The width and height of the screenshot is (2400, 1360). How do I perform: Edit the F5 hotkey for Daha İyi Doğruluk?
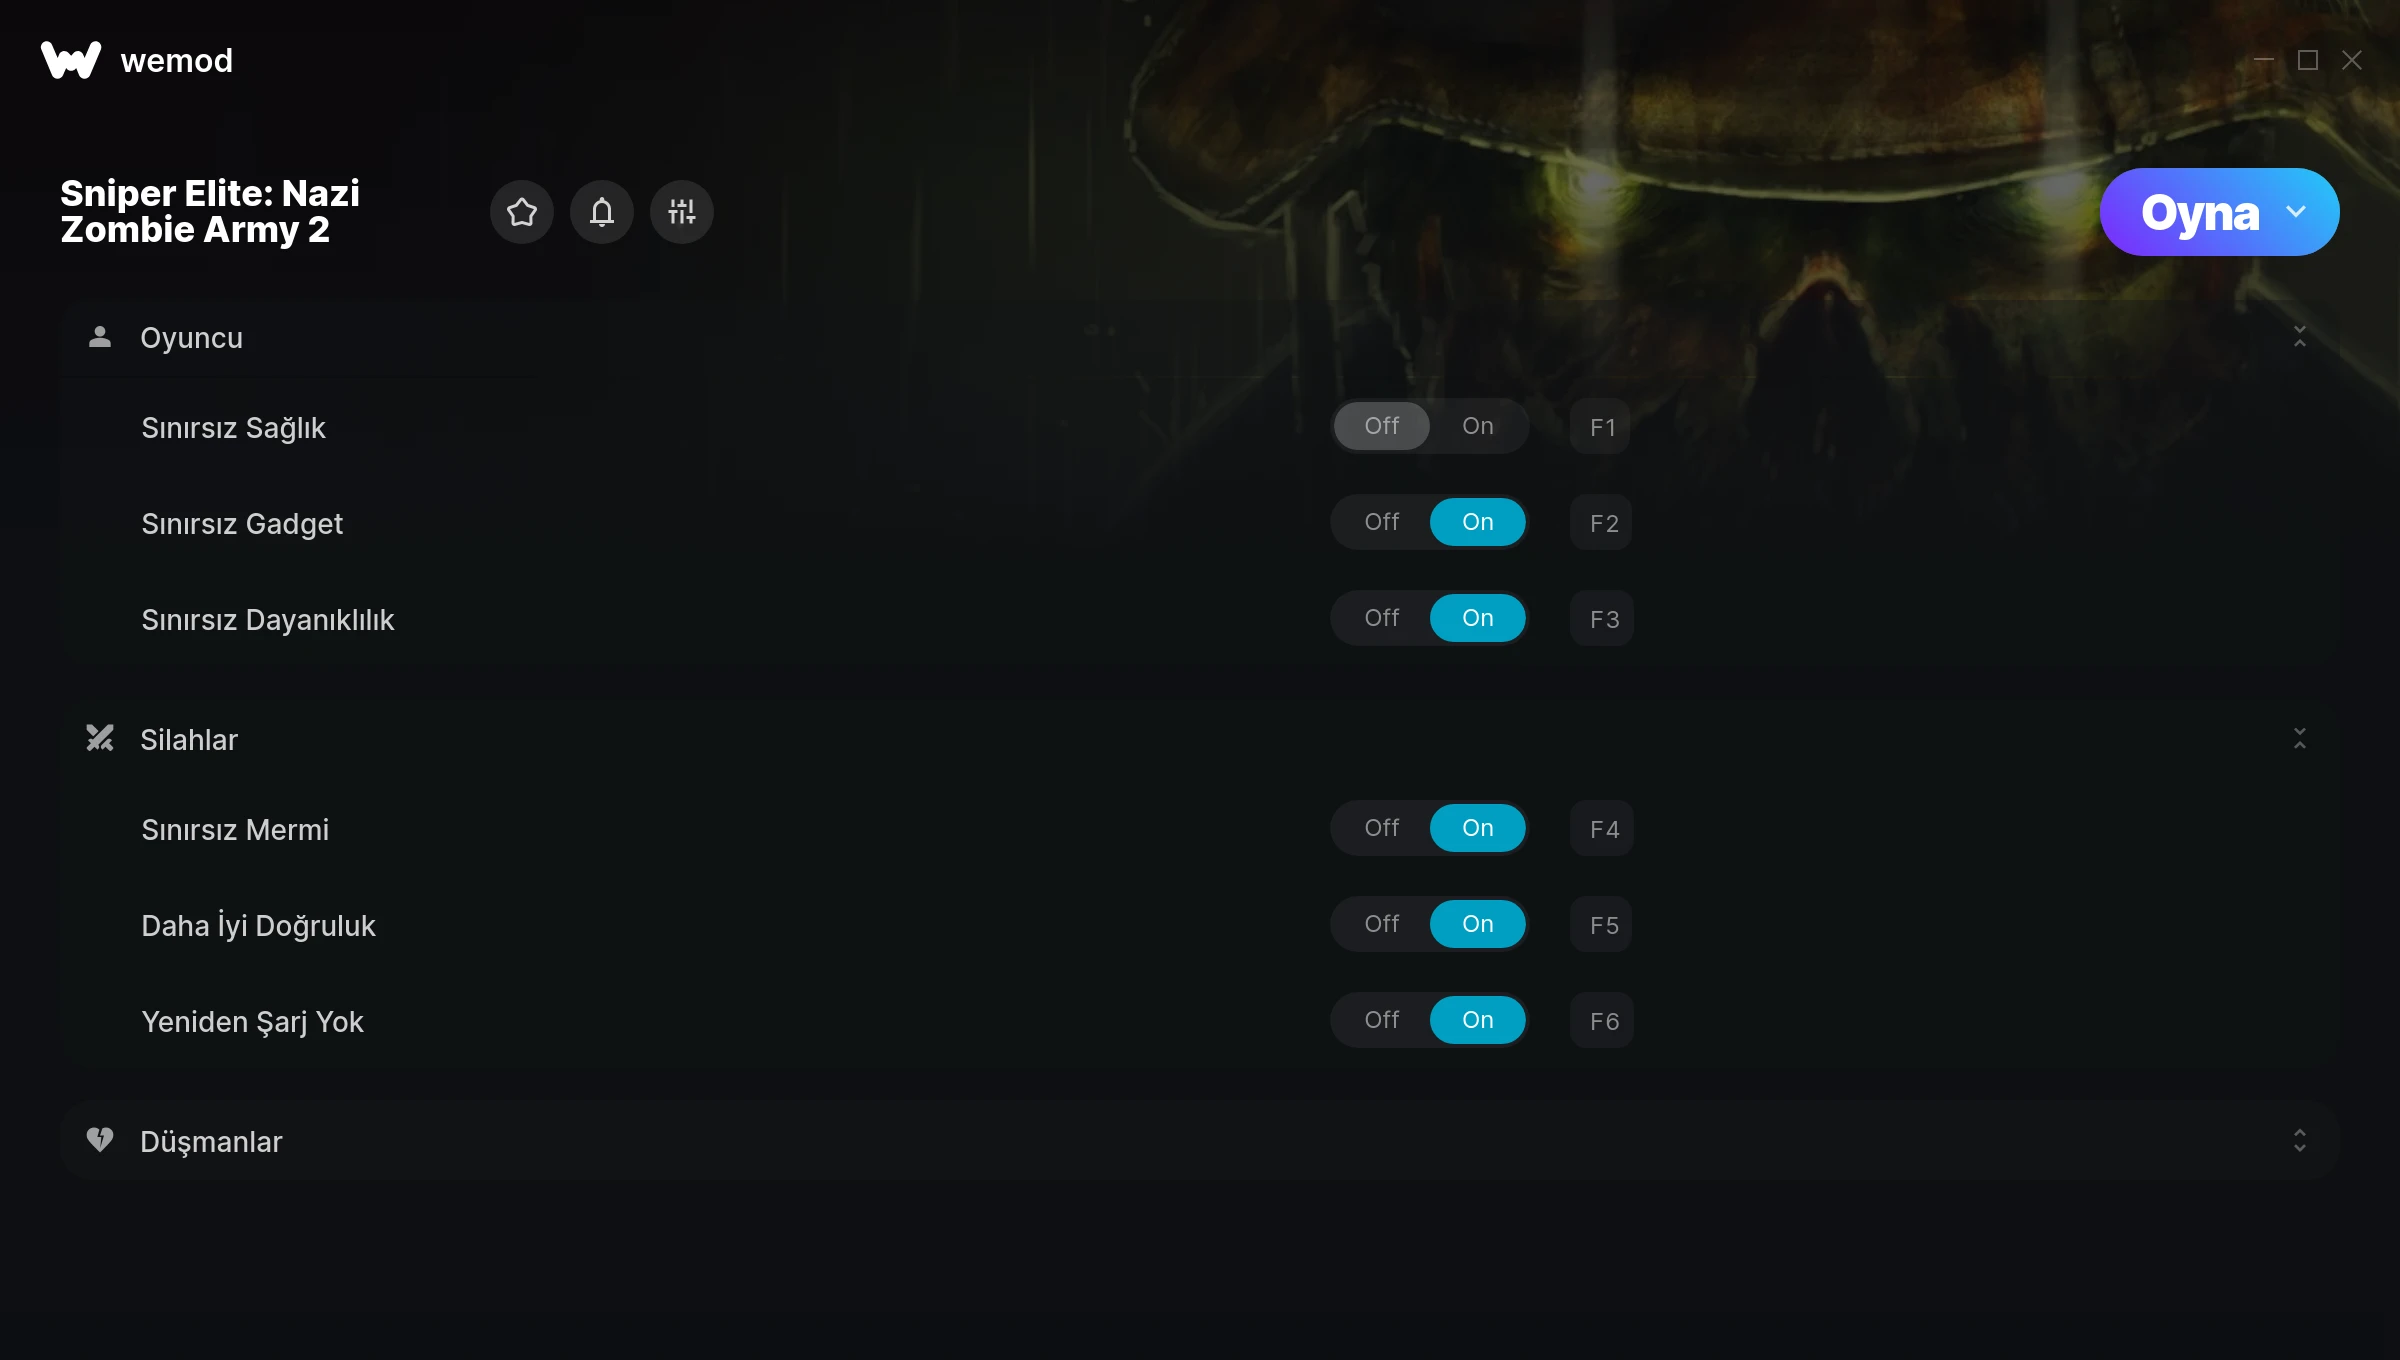coord(1602,925)
